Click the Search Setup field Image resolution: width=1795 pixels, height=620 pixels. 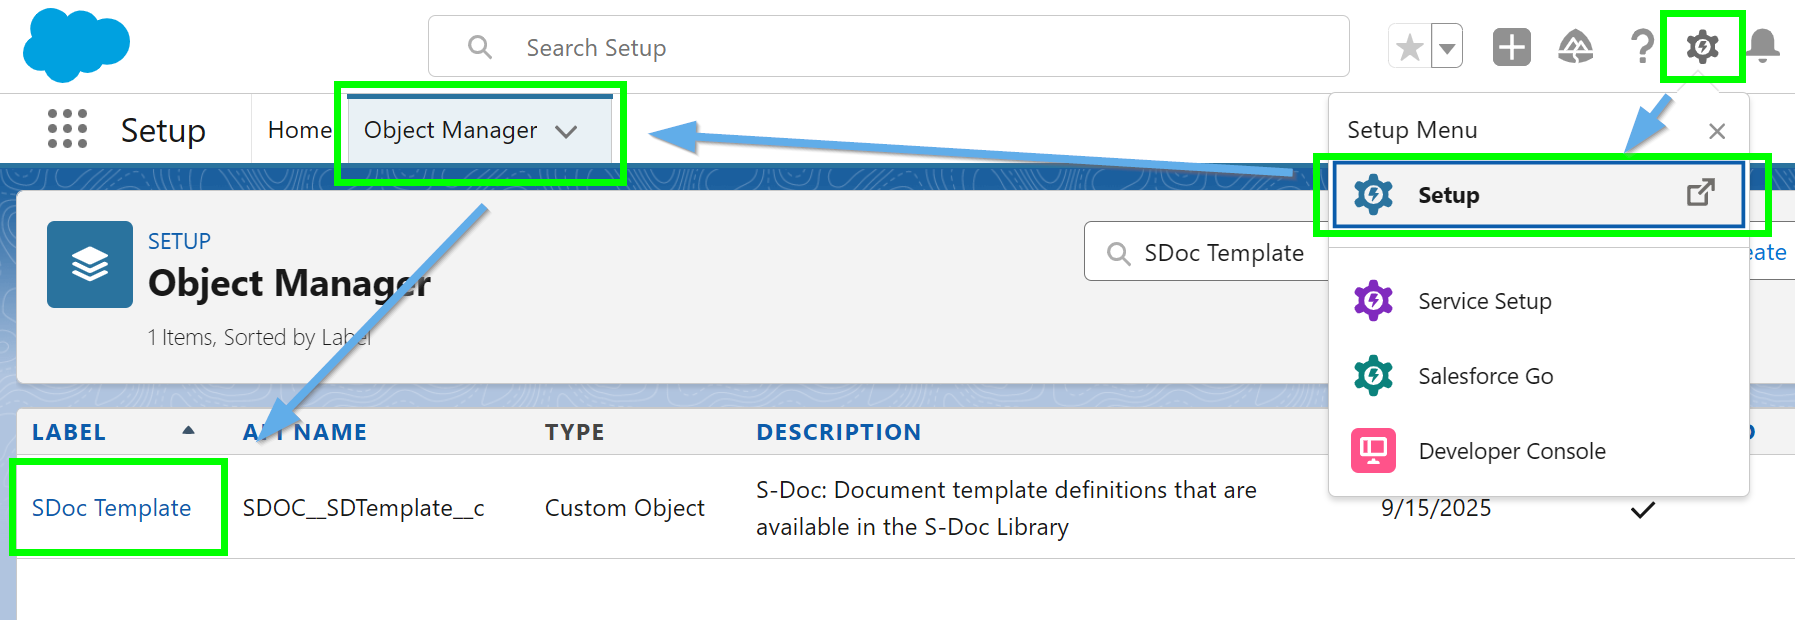[888, 47]
